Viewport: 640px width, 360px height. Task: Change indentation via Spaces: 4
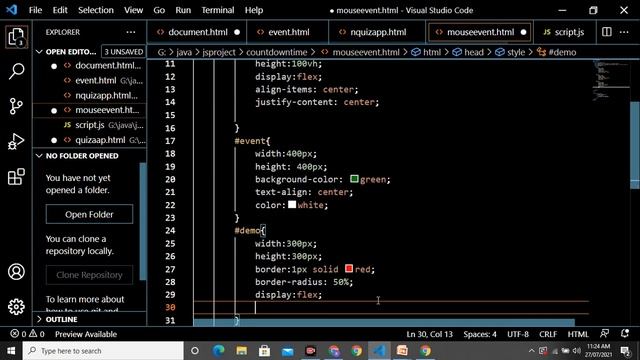point(480,334)
